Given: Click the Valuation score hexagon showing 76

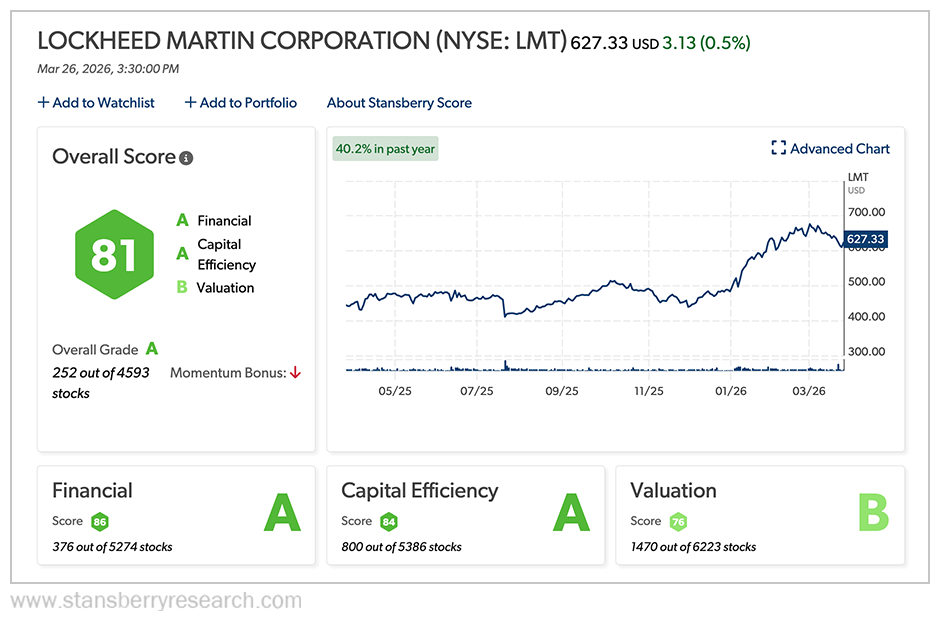Looking at the screenshot, I should click(680, 521).
